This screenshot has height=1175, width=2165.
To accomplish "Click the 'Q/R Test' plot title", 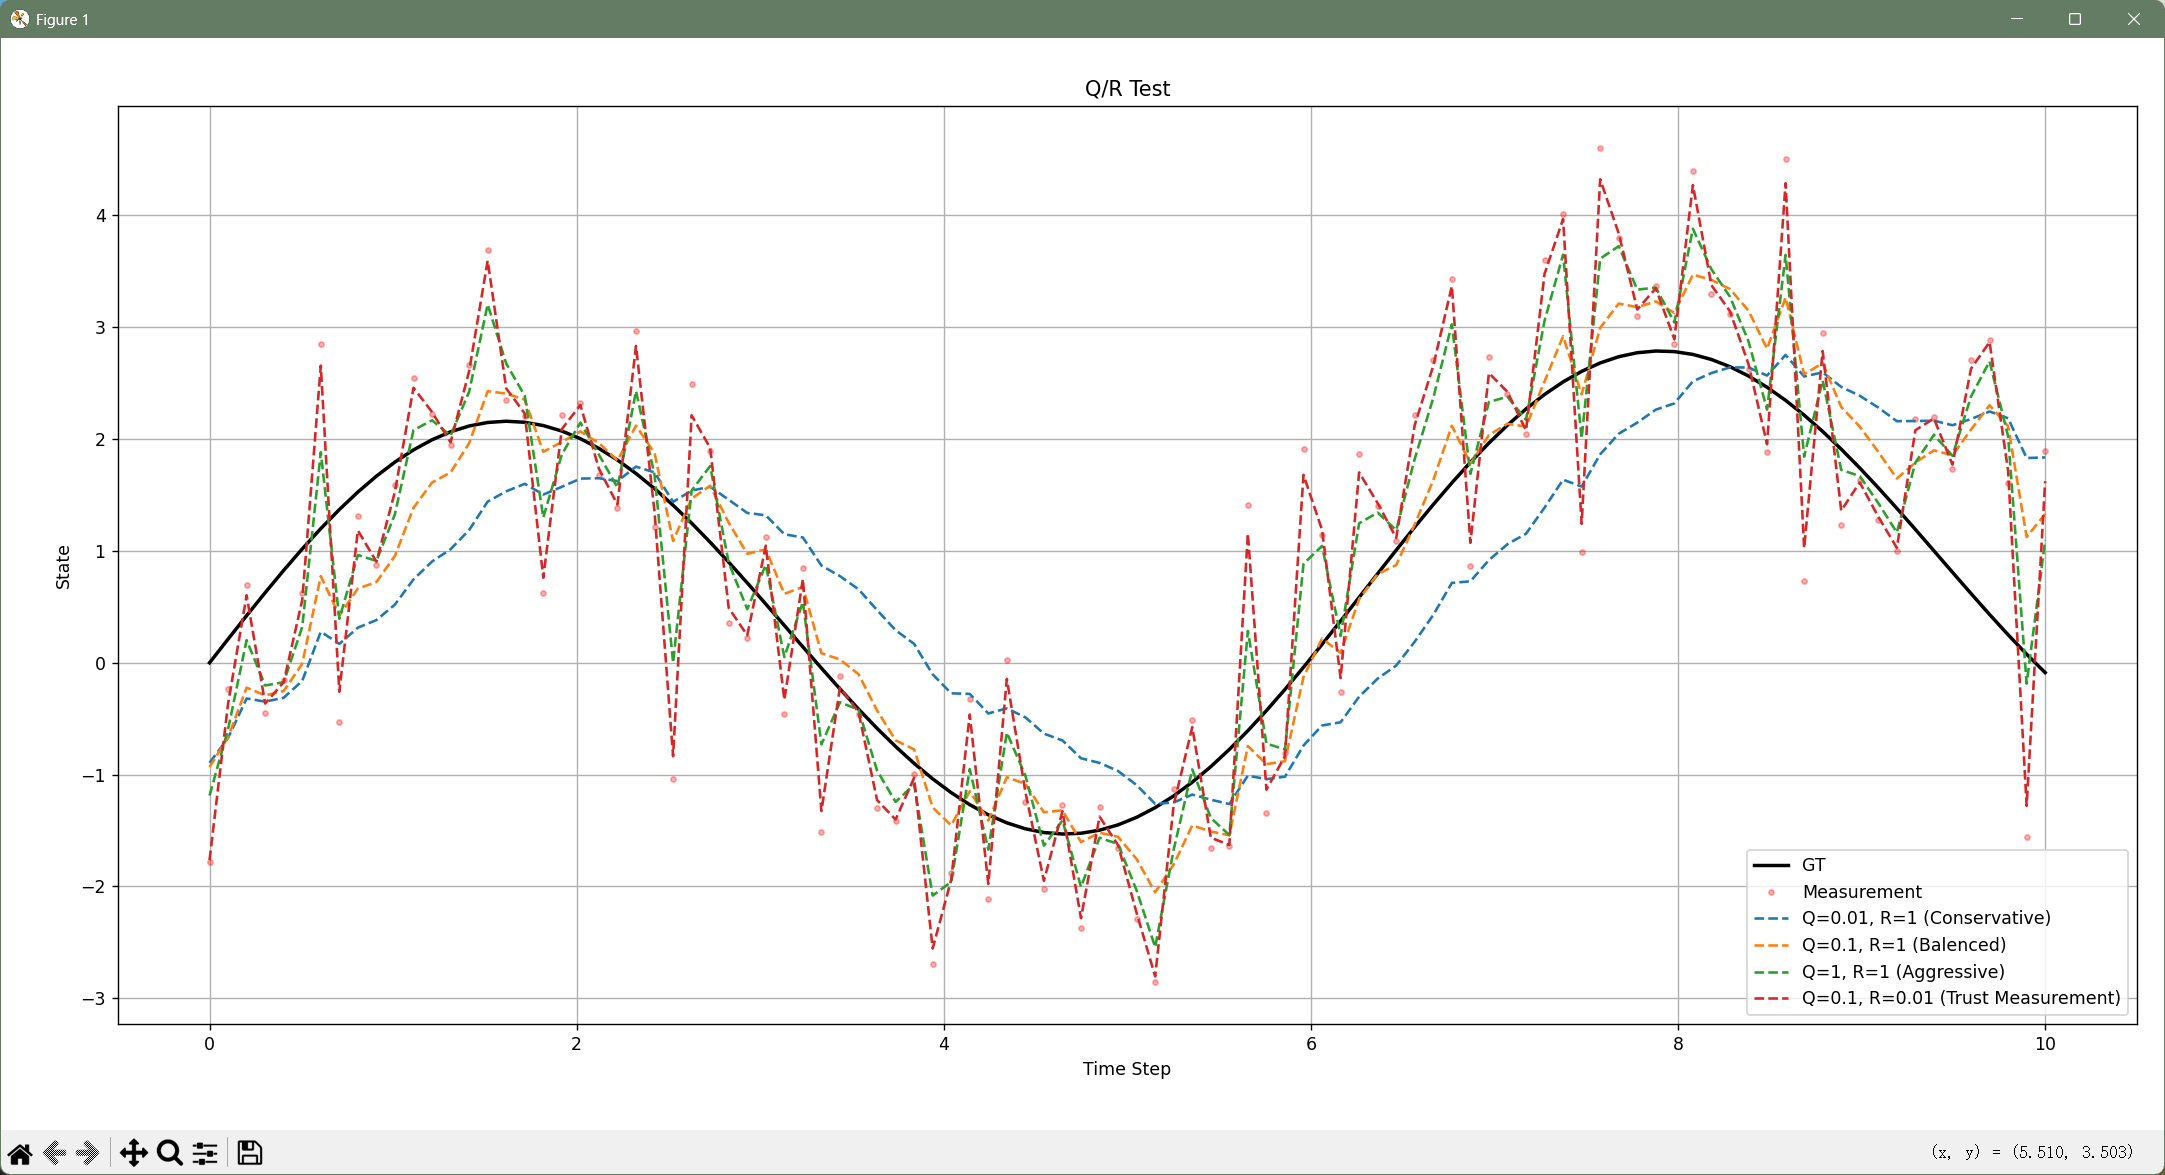I will tap(1127, 88).
